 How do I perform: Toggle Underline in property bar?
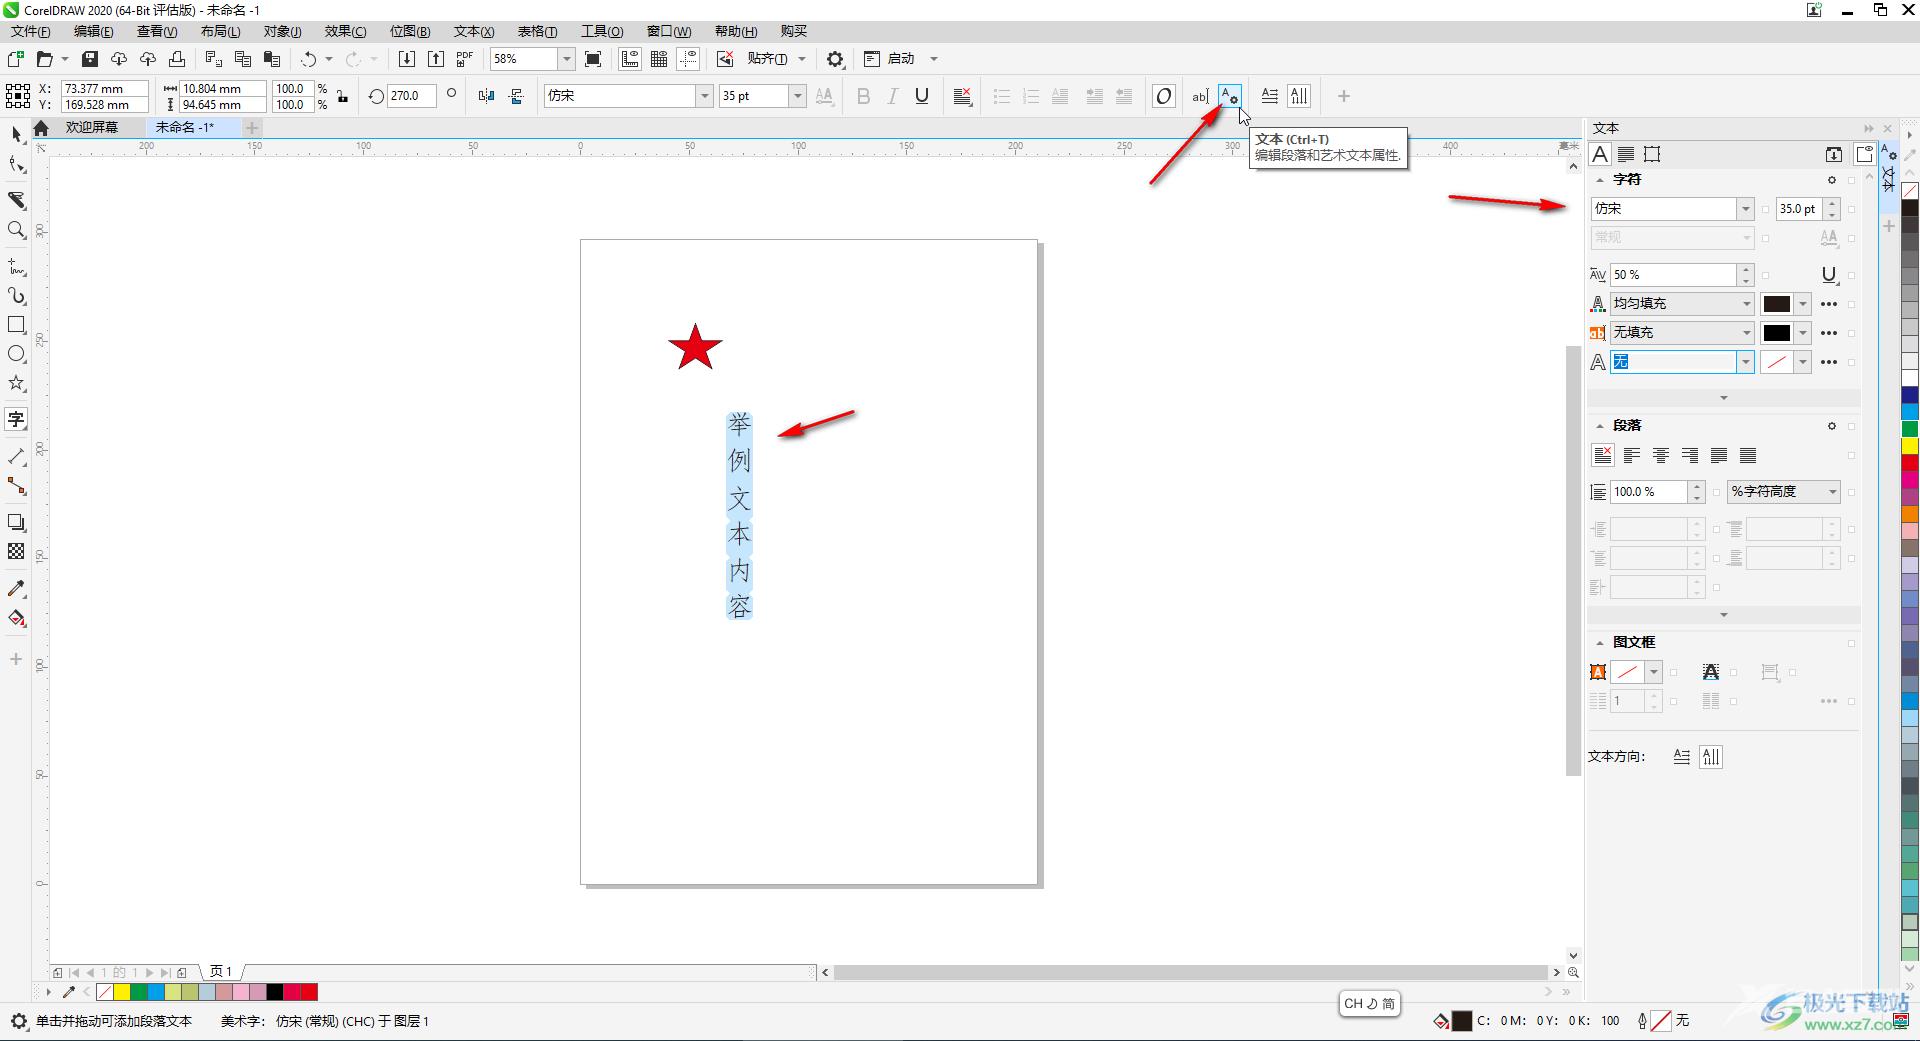(x=922, y=96)
